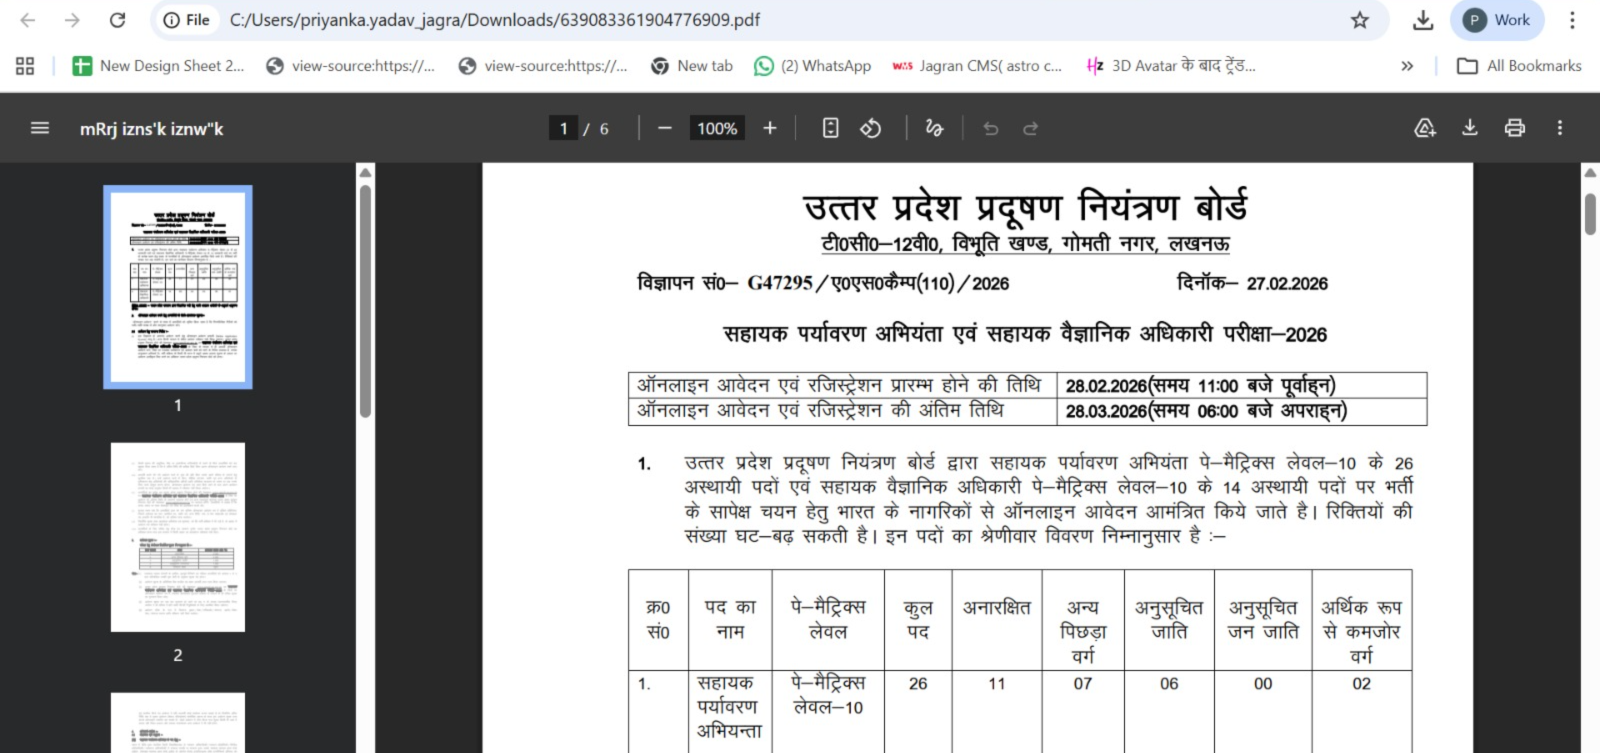The height and width of the screenshot is (753, 1600).
Task: Open PDF viewer more actions menu
Action: pos(1560,128)
